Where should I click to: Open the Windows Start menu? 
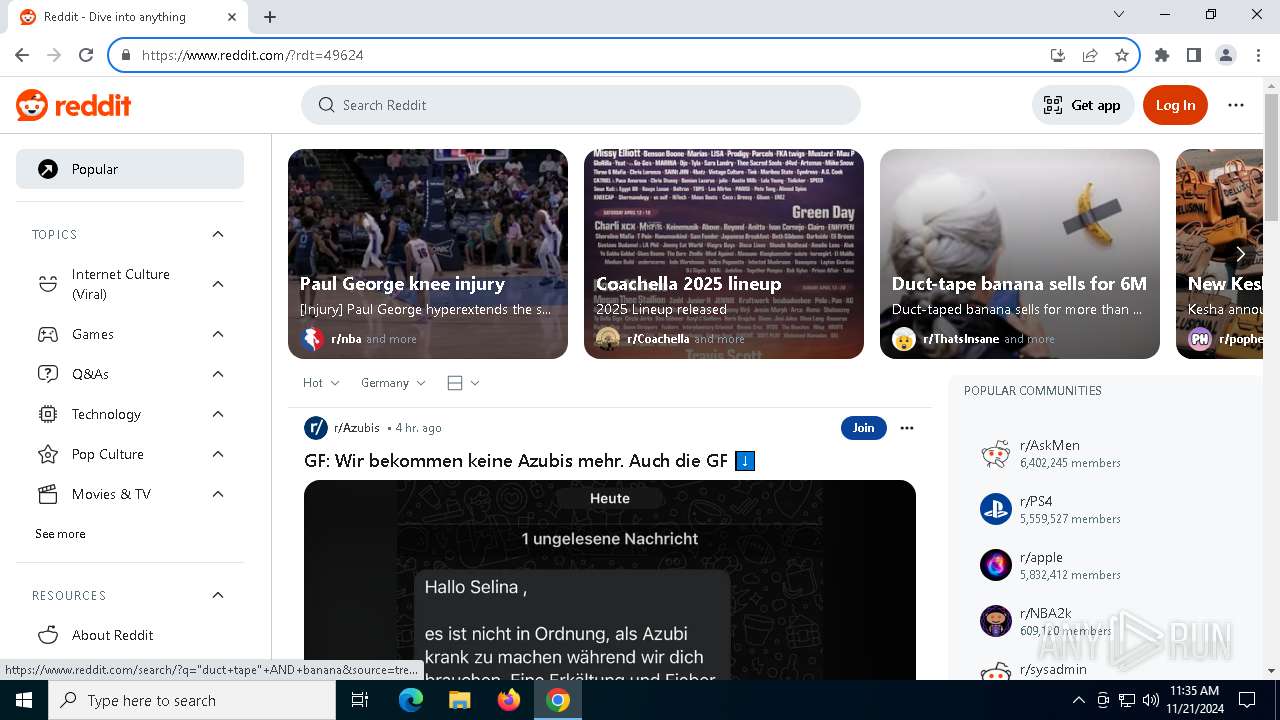(24, 700)
